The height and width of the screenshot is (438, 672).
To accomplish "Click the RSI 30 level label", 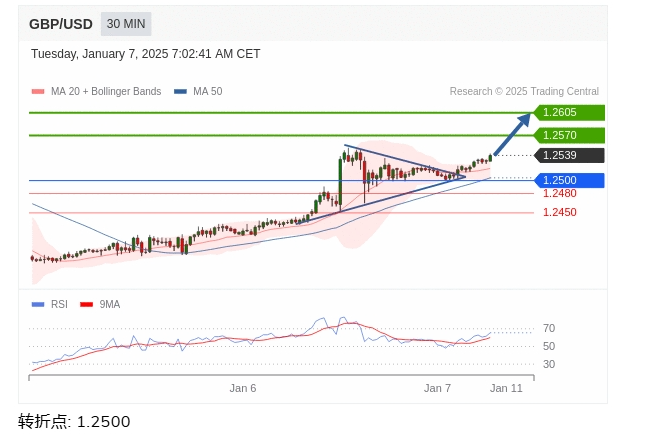I will (x=549, y=364).
